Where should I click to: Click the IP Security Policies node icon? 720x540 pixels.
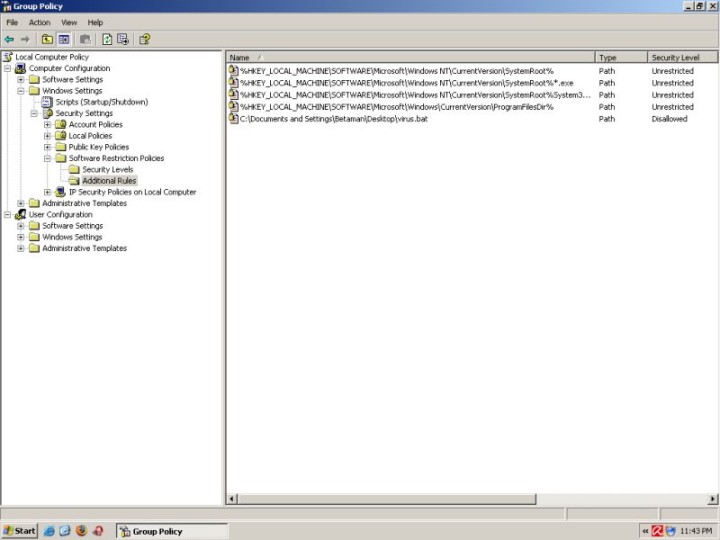coord(60,192)
